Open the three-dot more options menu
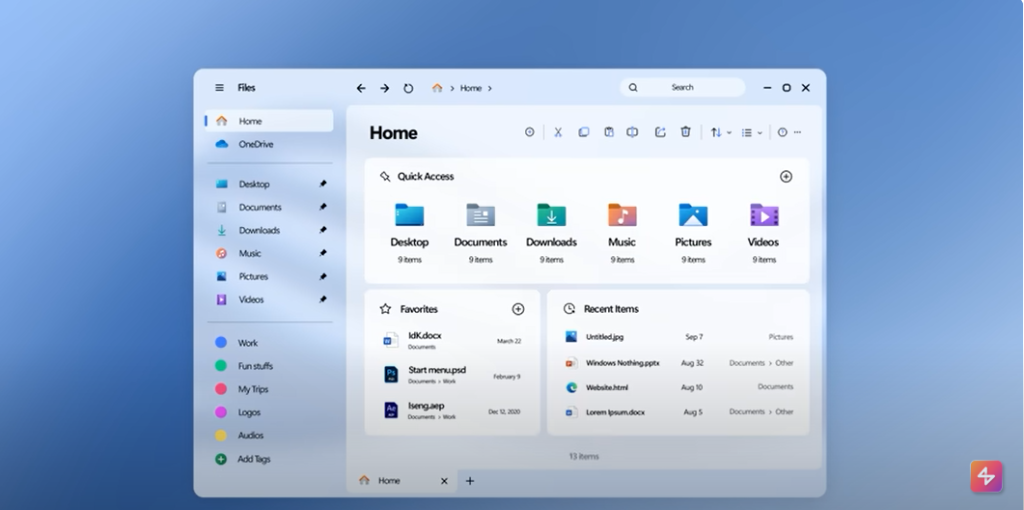1024x510 pixels. pos(797,132)
